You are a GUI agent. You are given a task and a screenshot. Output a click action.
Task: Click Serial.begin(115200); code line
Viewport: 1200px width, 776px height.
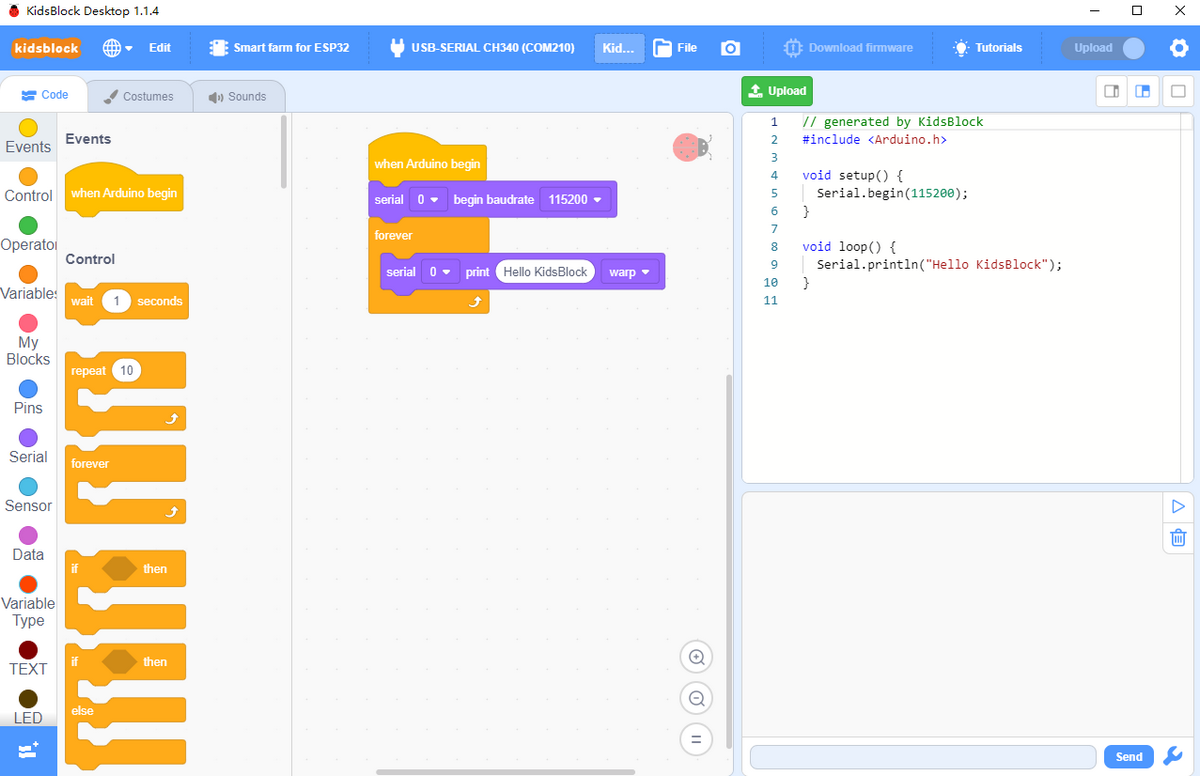[892, 193]
